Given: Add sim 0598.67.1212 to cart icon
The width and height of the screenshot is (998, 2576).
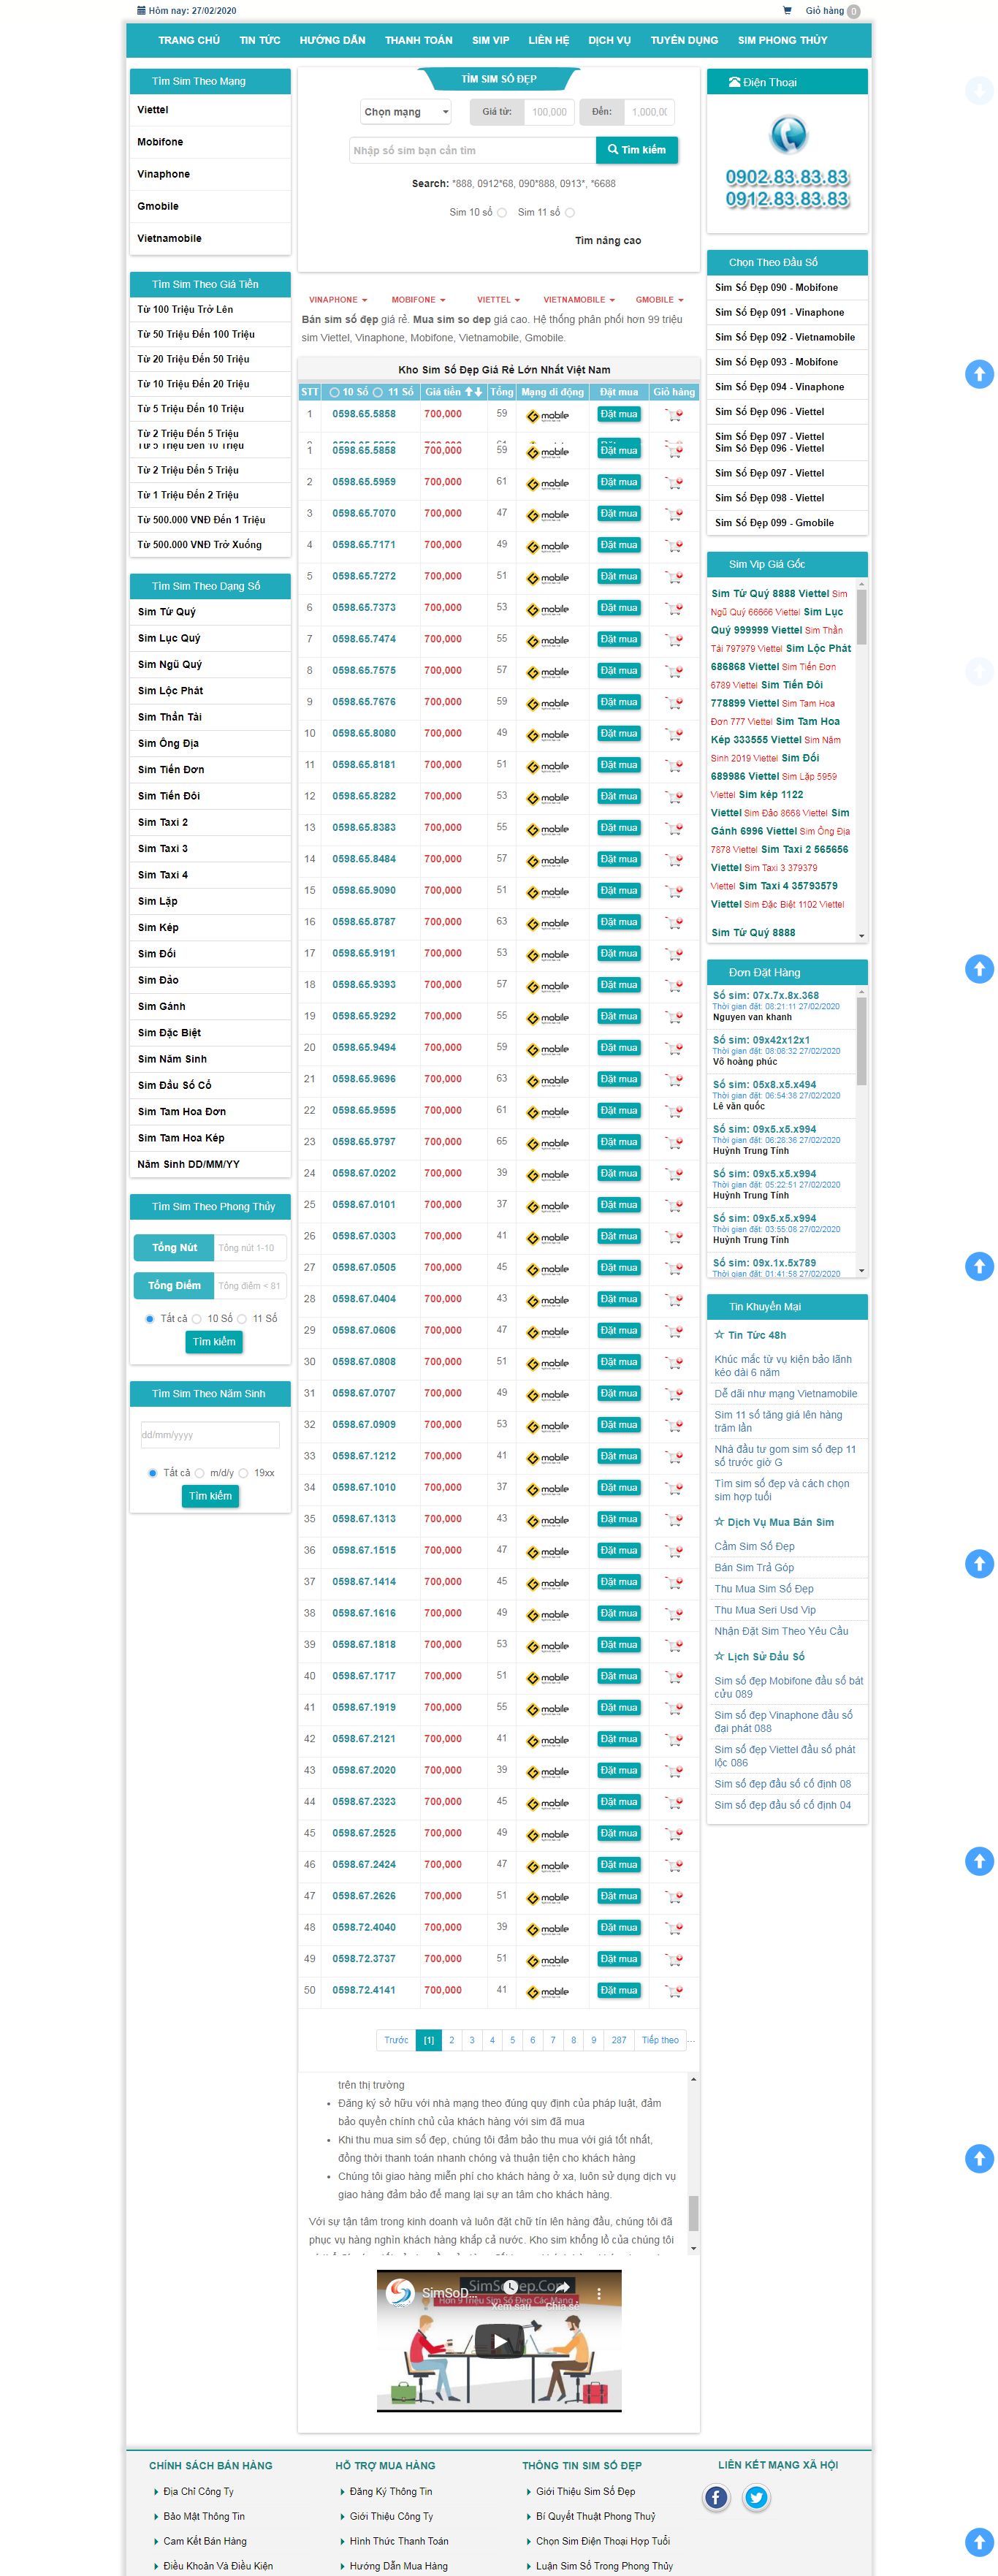Looking at the screenshot, I should click(674, 1457).
